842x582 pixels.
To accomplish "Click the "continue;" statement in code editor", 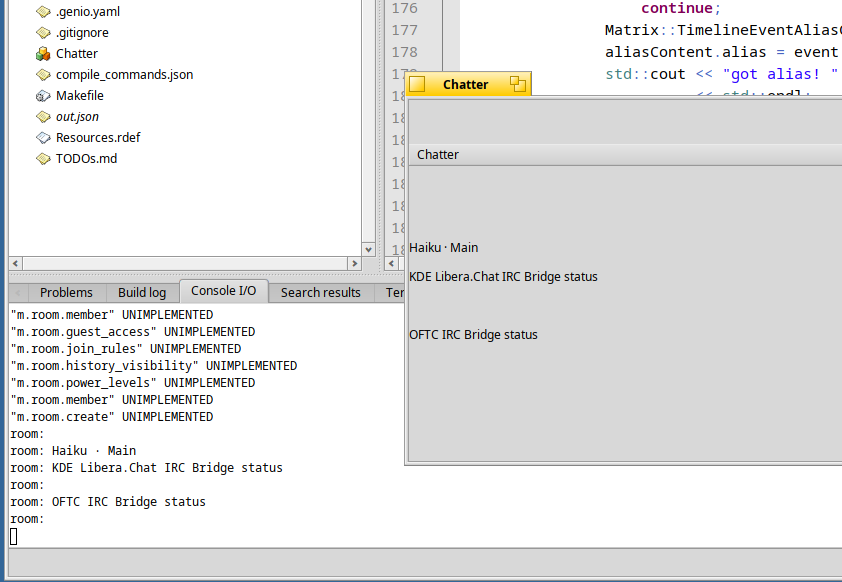I will pyautogui.click(x=680, y=8).
